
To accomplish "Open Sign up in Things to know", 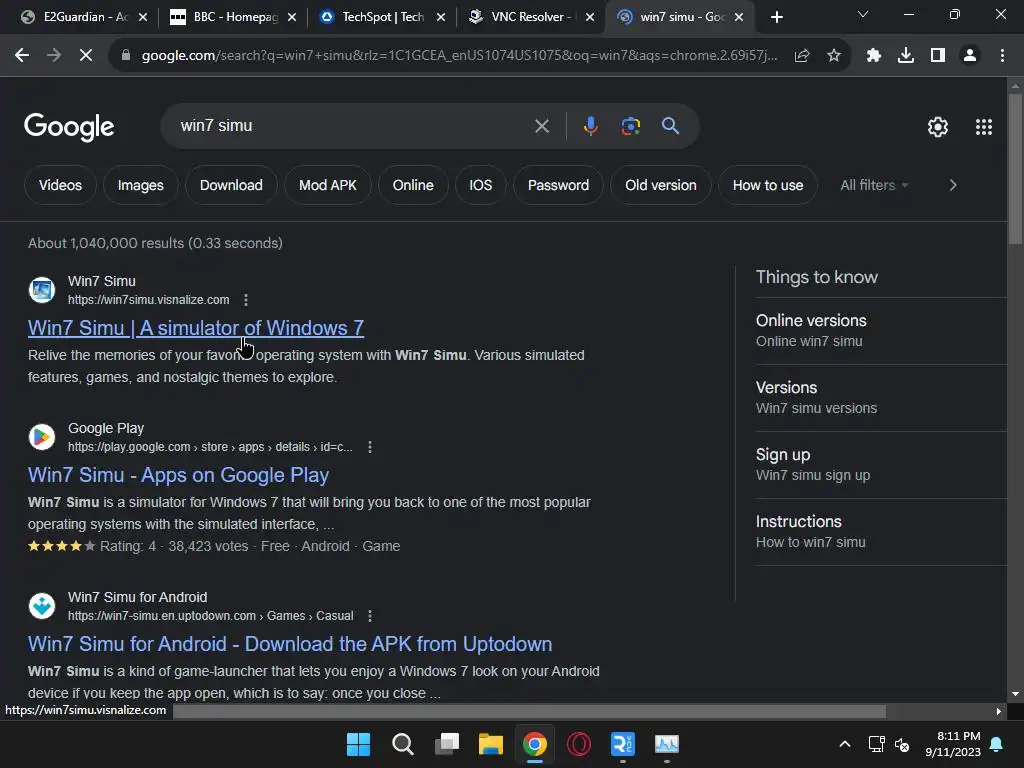I will [x=881, y=465].
